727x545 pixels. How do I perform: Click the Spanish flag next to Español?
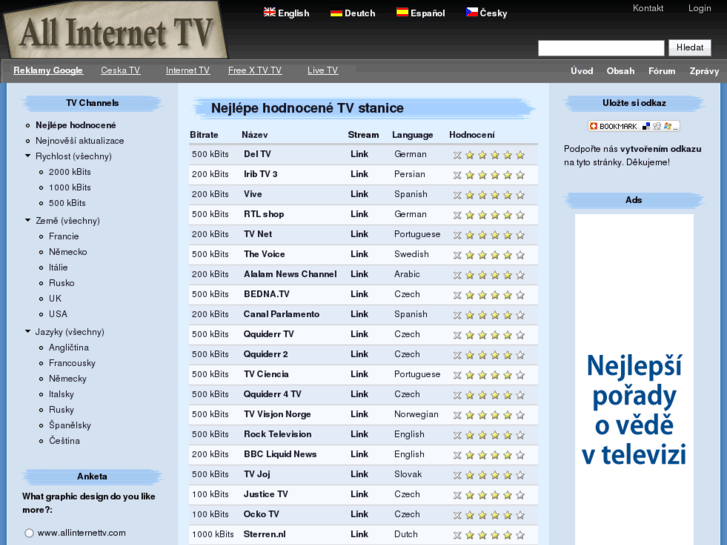(x=402, y=13)
